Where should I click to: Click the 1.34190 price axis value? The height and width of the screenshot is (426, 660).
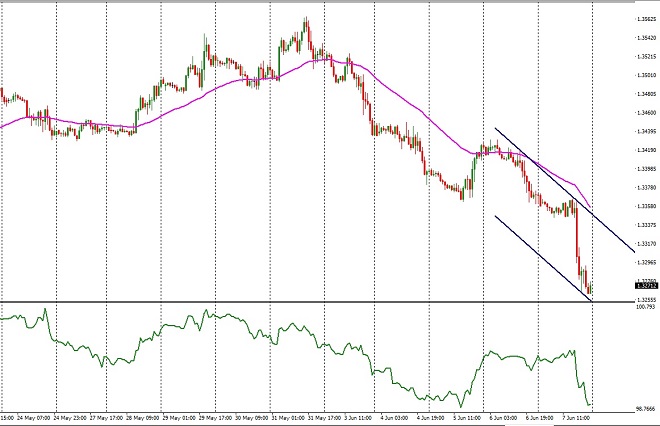[x=647, y=150]
